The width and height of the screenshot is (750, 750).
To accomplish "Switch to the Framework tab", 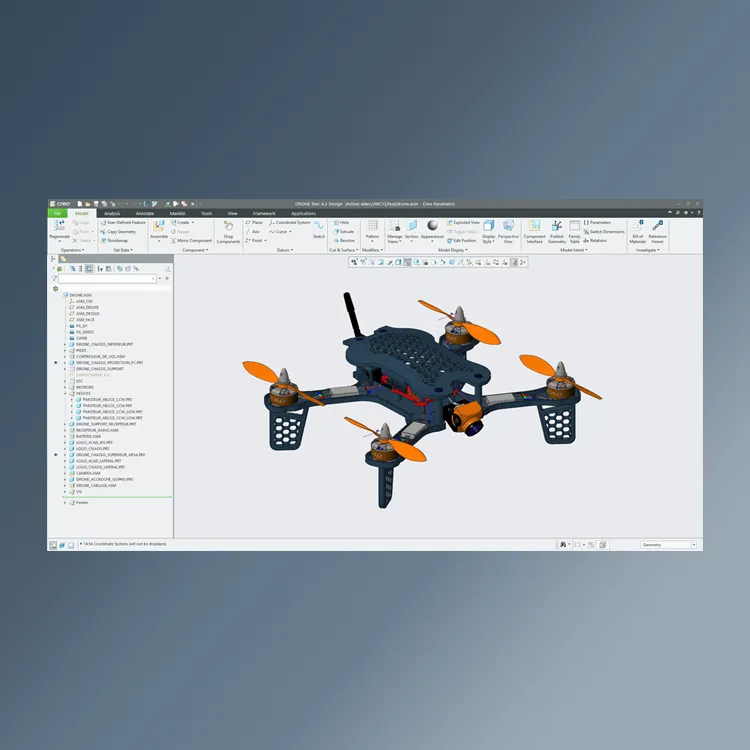I will (264, 213).
